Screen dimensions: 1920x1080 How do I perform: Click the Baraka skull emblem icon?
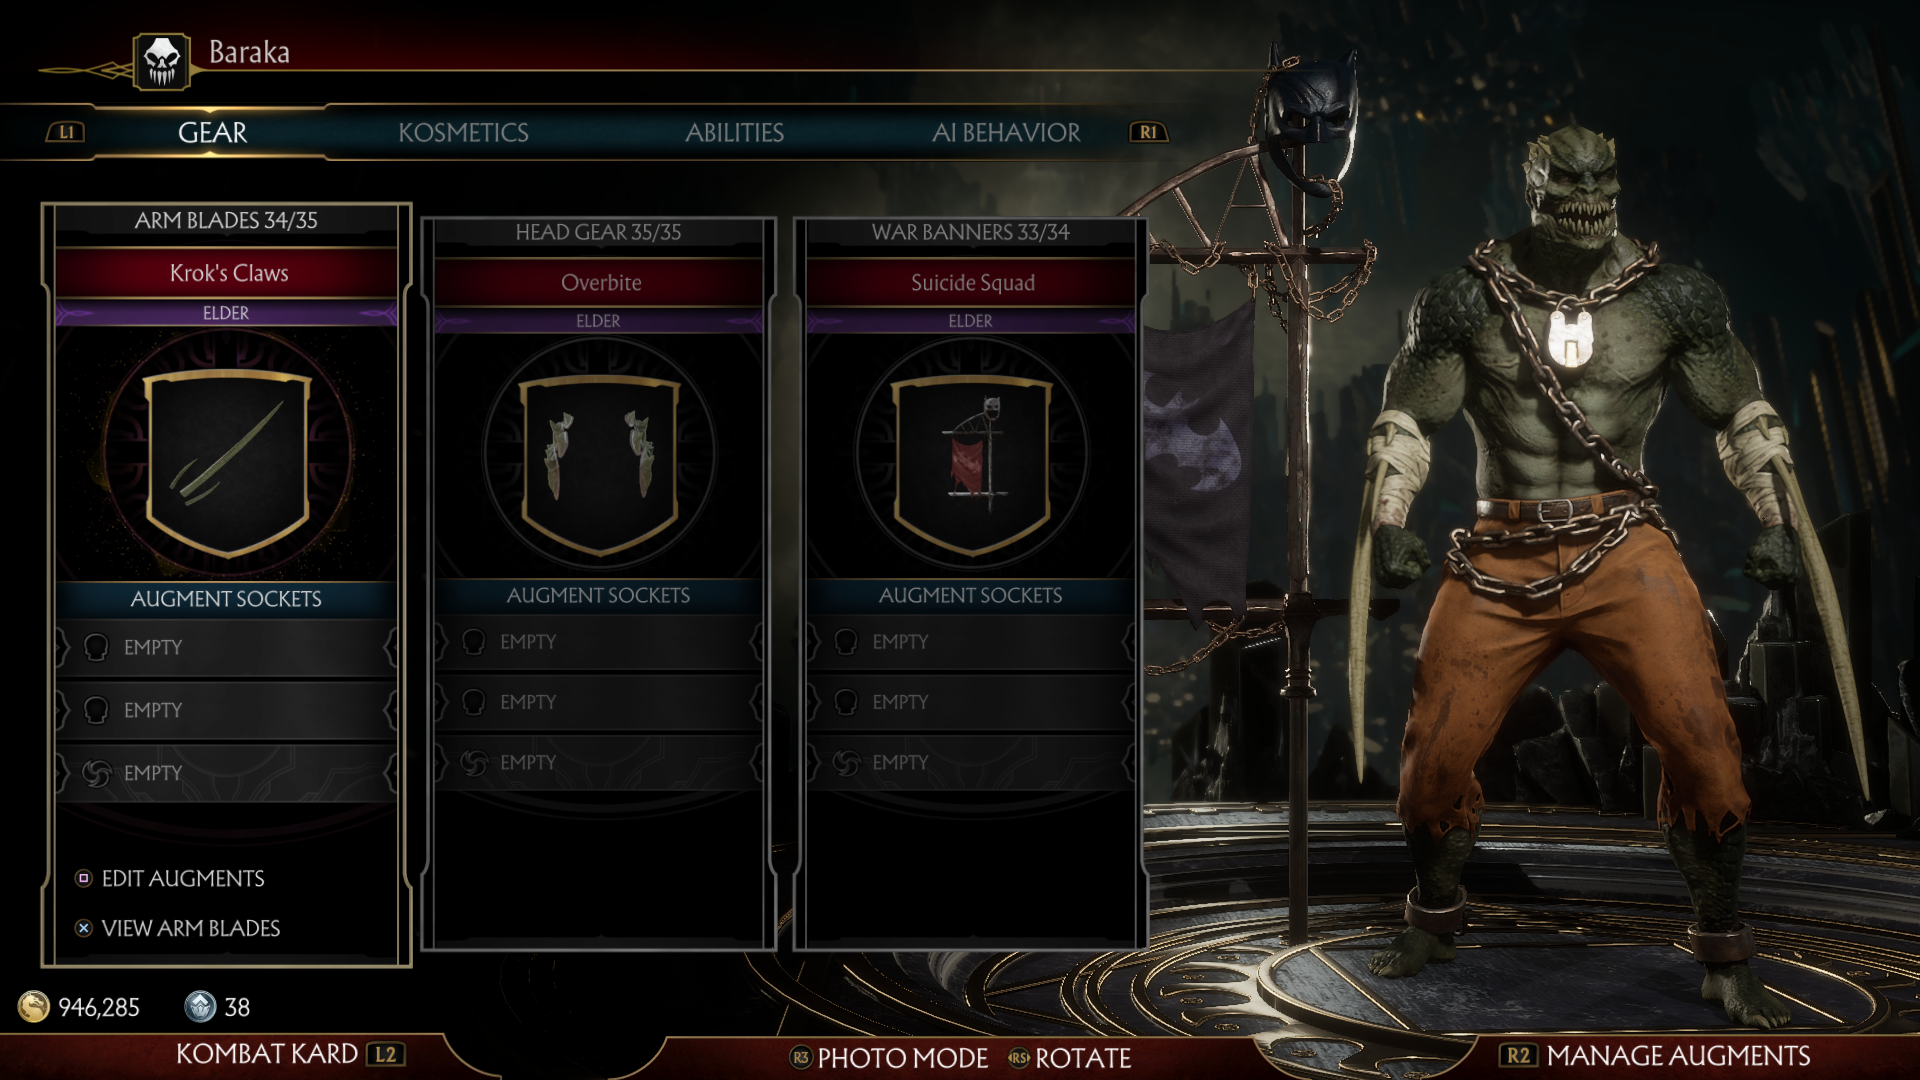(161, 62)
